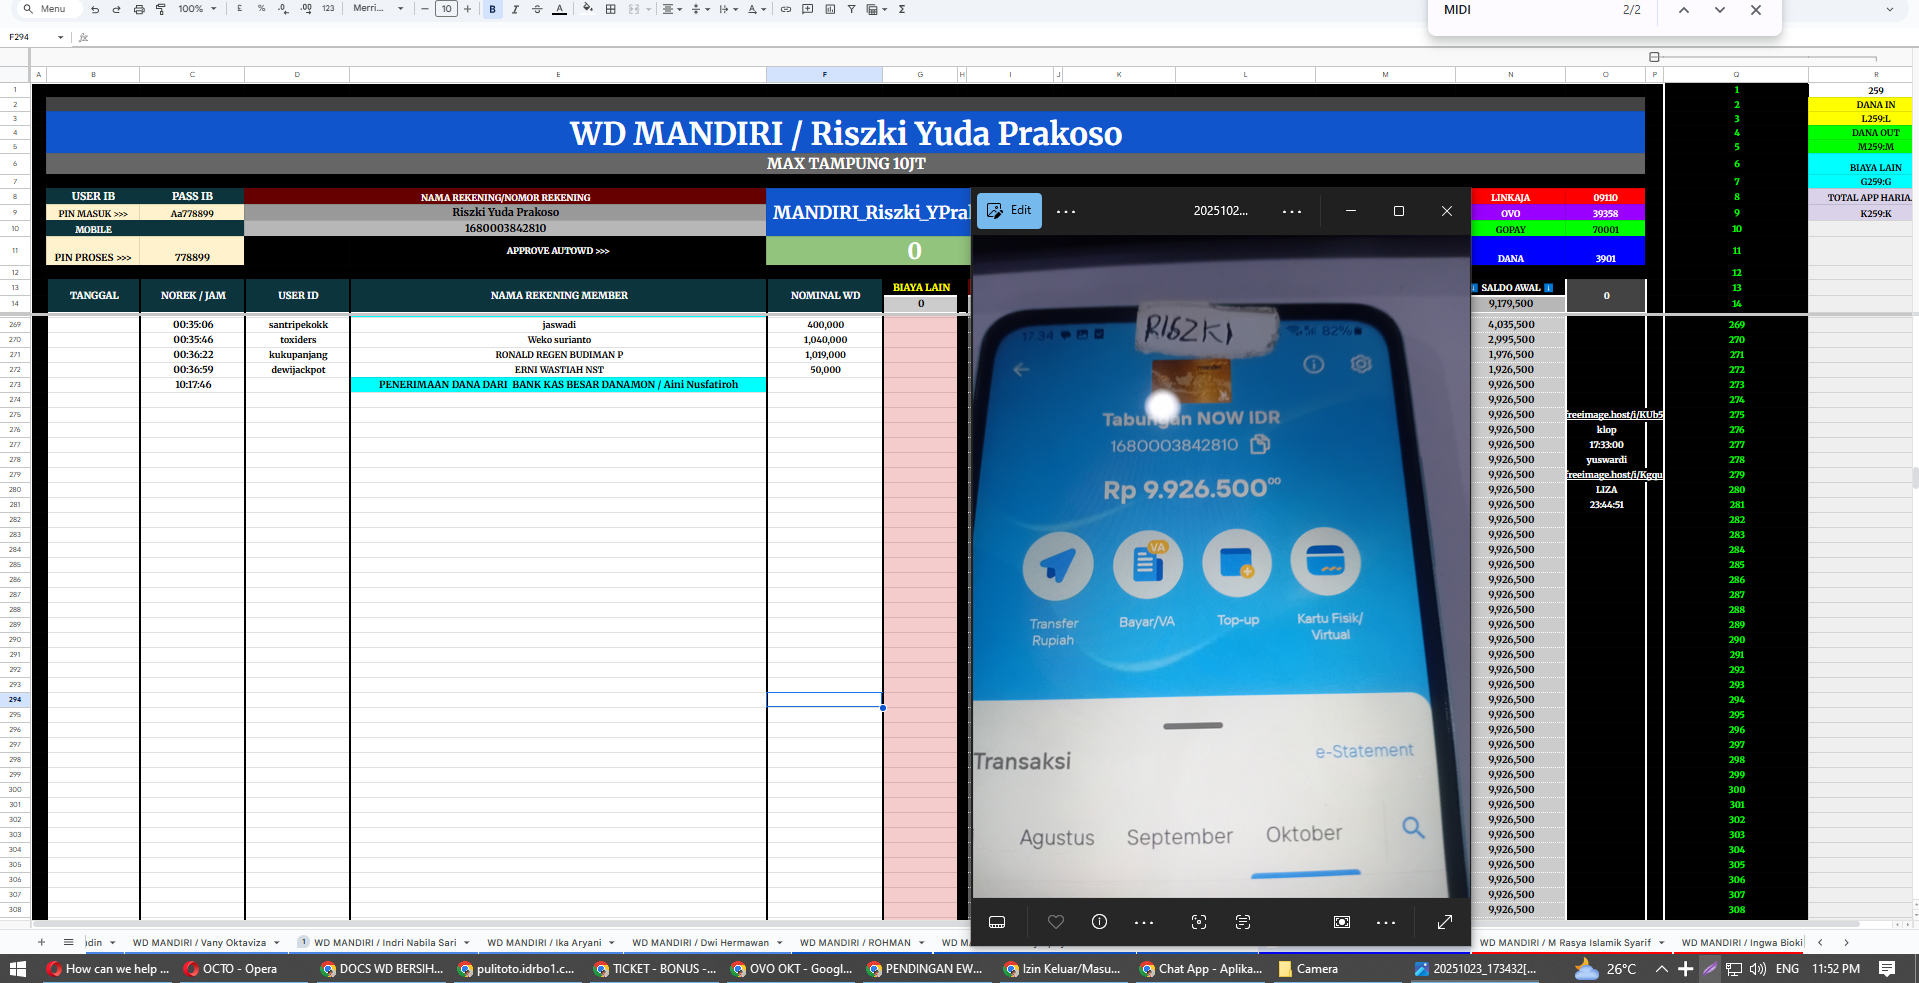Image resolution: width=1919 pixels, height=983 pixels.
Task: Click the font size input box
Action: [x=446, y=9]
